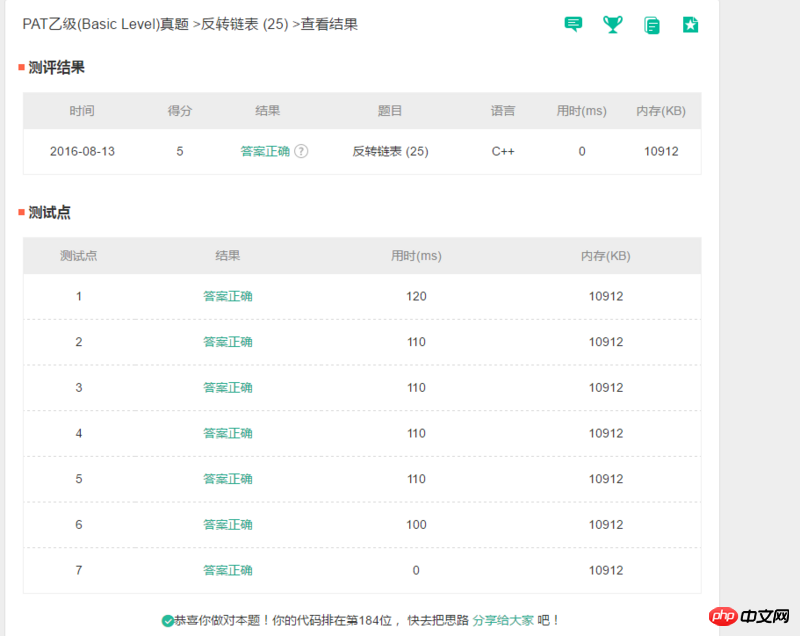The height and width of the screenshot is (636, 800).
Task: Click memory 10912 in test point 3 row
Action: coord(606,388)
